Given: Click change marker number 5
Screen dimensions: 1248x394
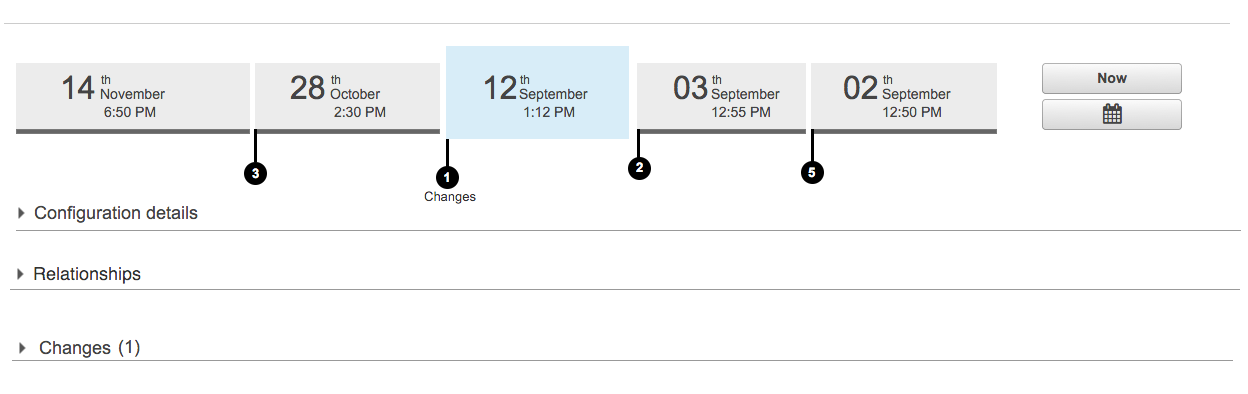Looking at the screenshot, I should pyautogui.click(x=812, y=173).
